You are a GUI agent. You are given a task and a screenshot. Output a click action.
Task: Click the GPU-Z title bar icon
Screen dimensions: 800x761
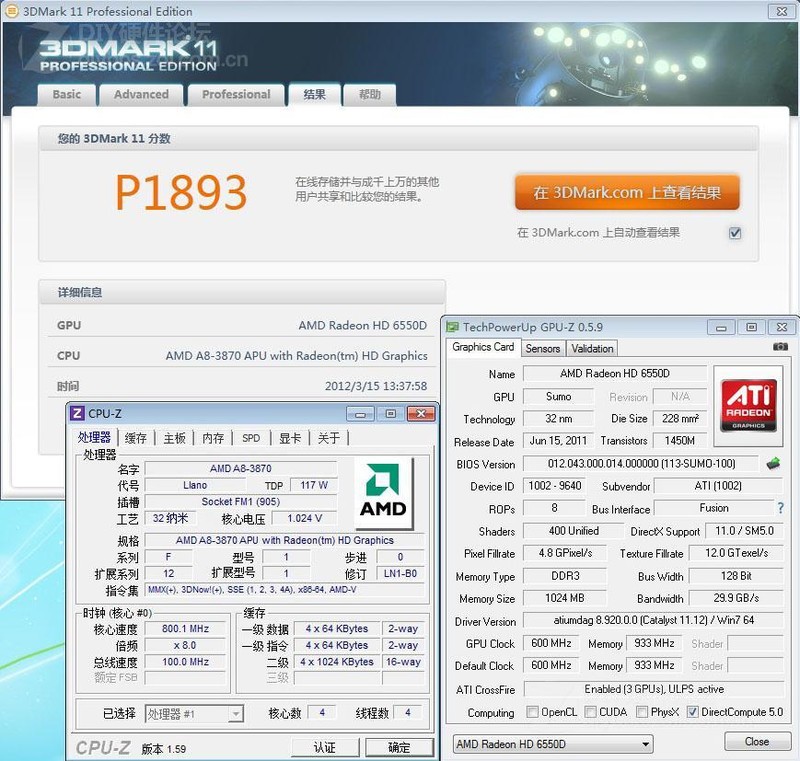(453, 327)
